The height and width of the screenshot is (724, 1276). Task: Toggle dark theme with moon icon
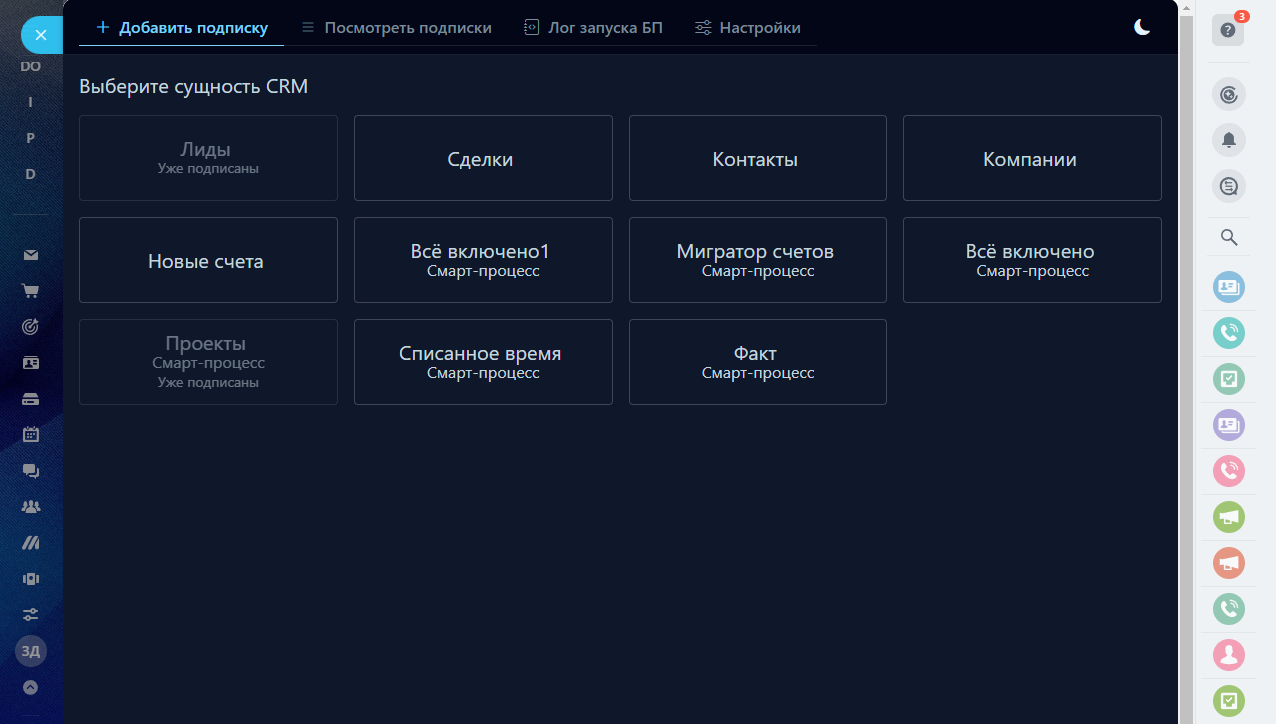[1142, 27]
